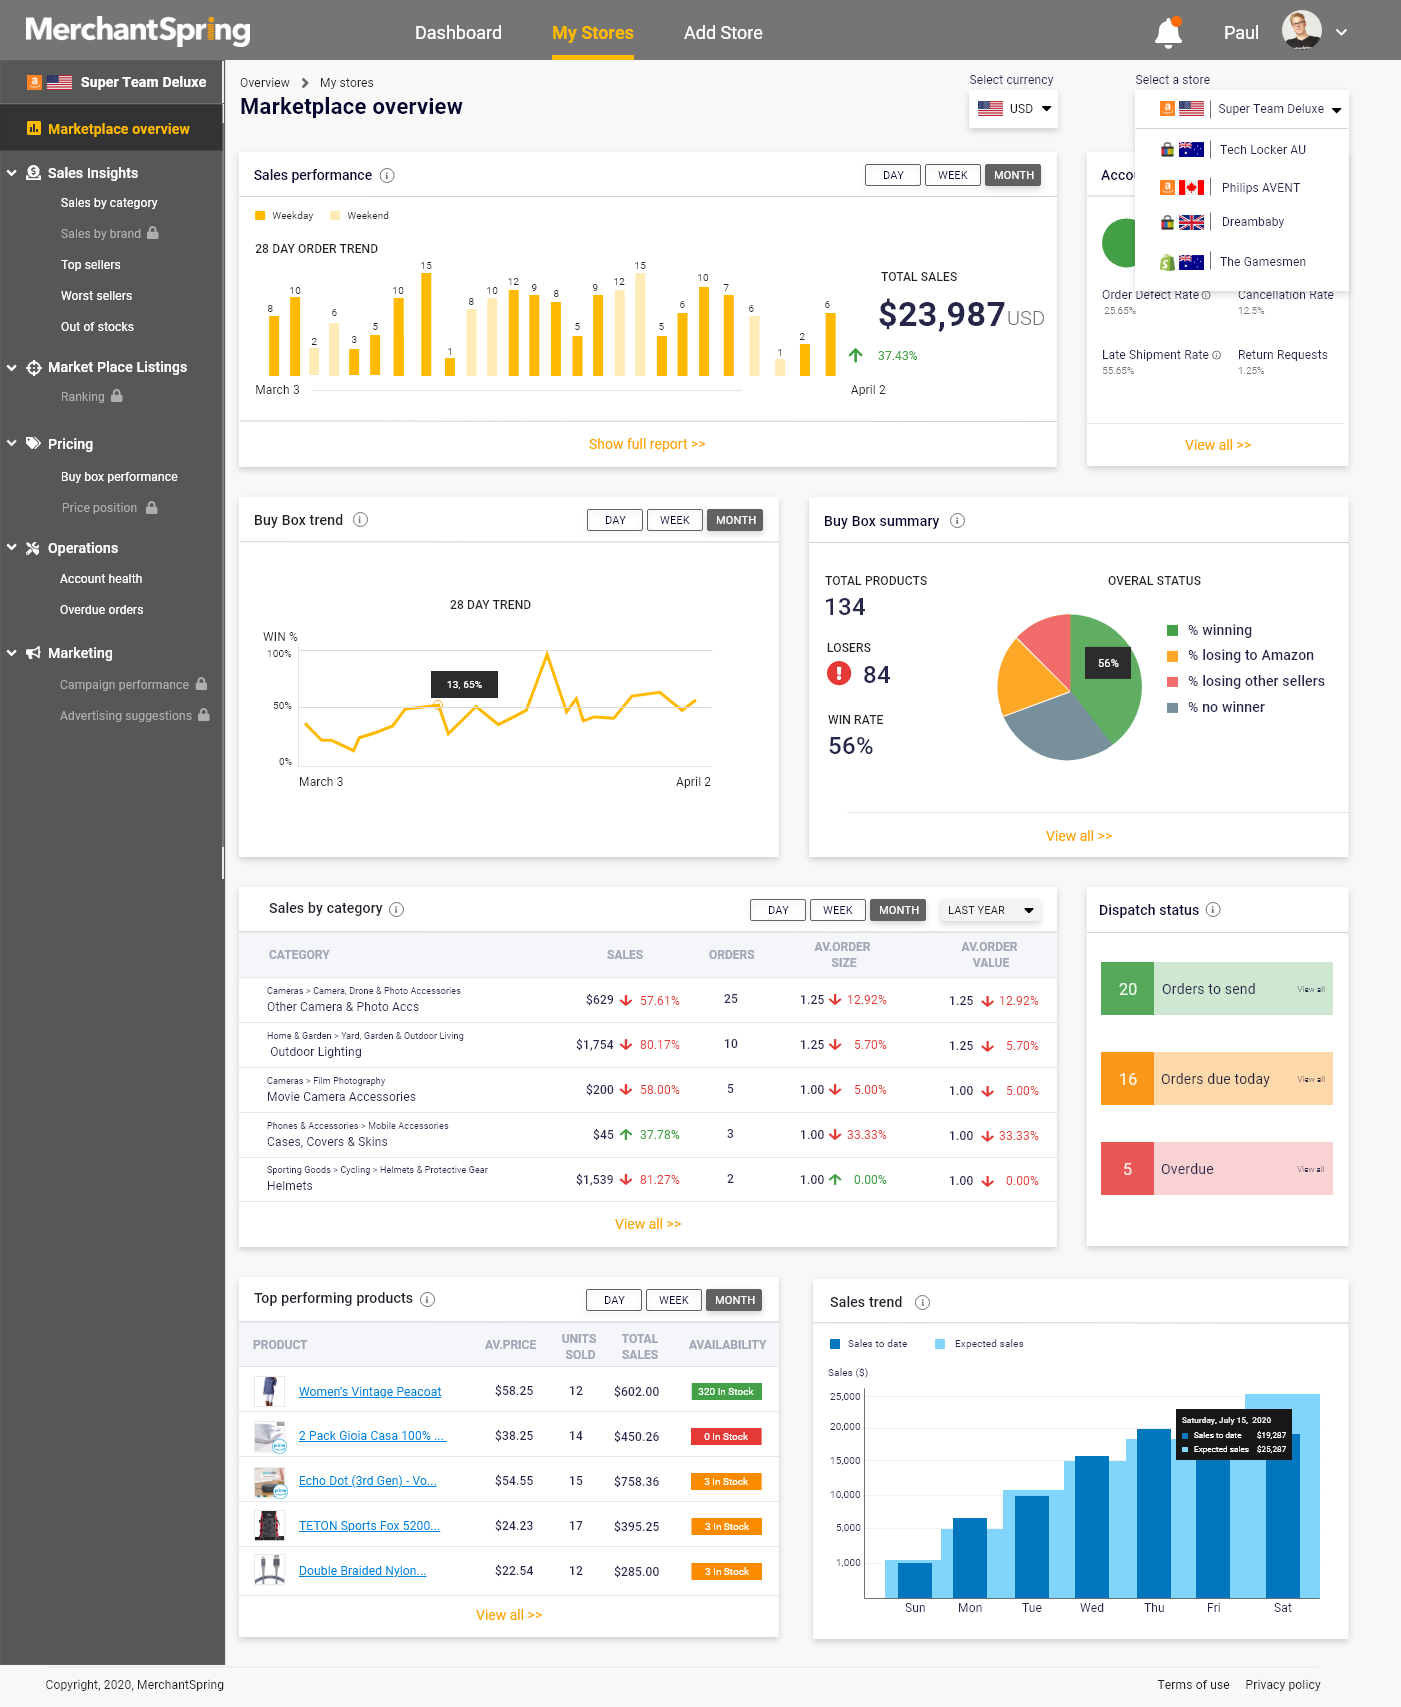Open the USD currency dropdown
The image size is (1401, 1707).
pyautogui.click(x=1013, y=109)
